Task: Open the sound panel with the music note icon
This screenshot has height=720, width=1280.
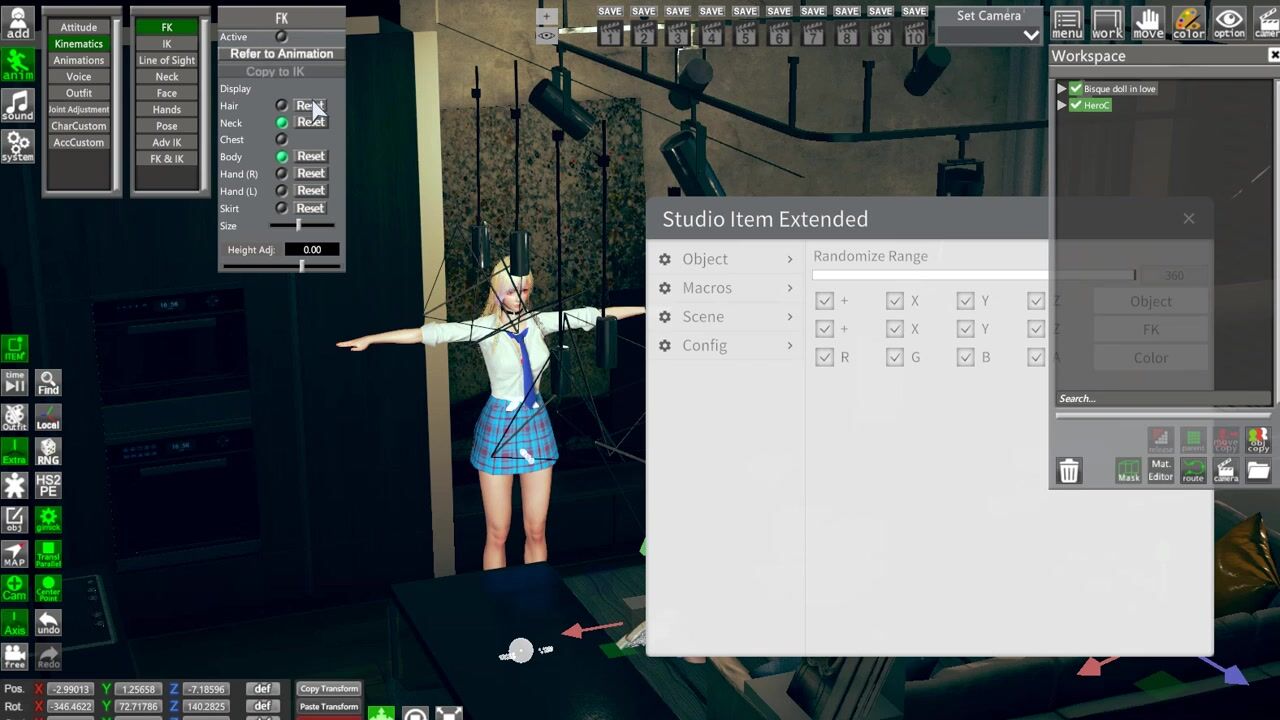Action: coord(17,104)
